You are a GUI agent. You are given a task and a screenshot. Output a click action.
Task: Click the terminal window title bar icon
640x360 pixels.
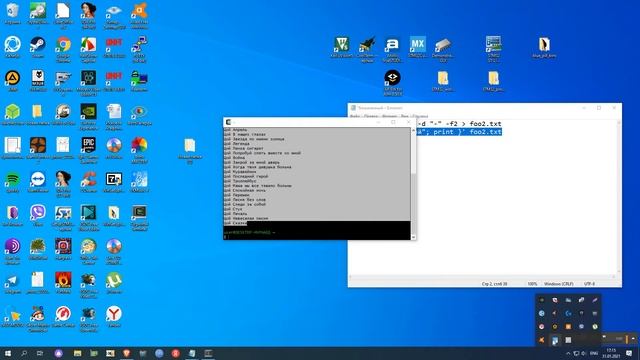pyautogui.click(x=228, y=122)
